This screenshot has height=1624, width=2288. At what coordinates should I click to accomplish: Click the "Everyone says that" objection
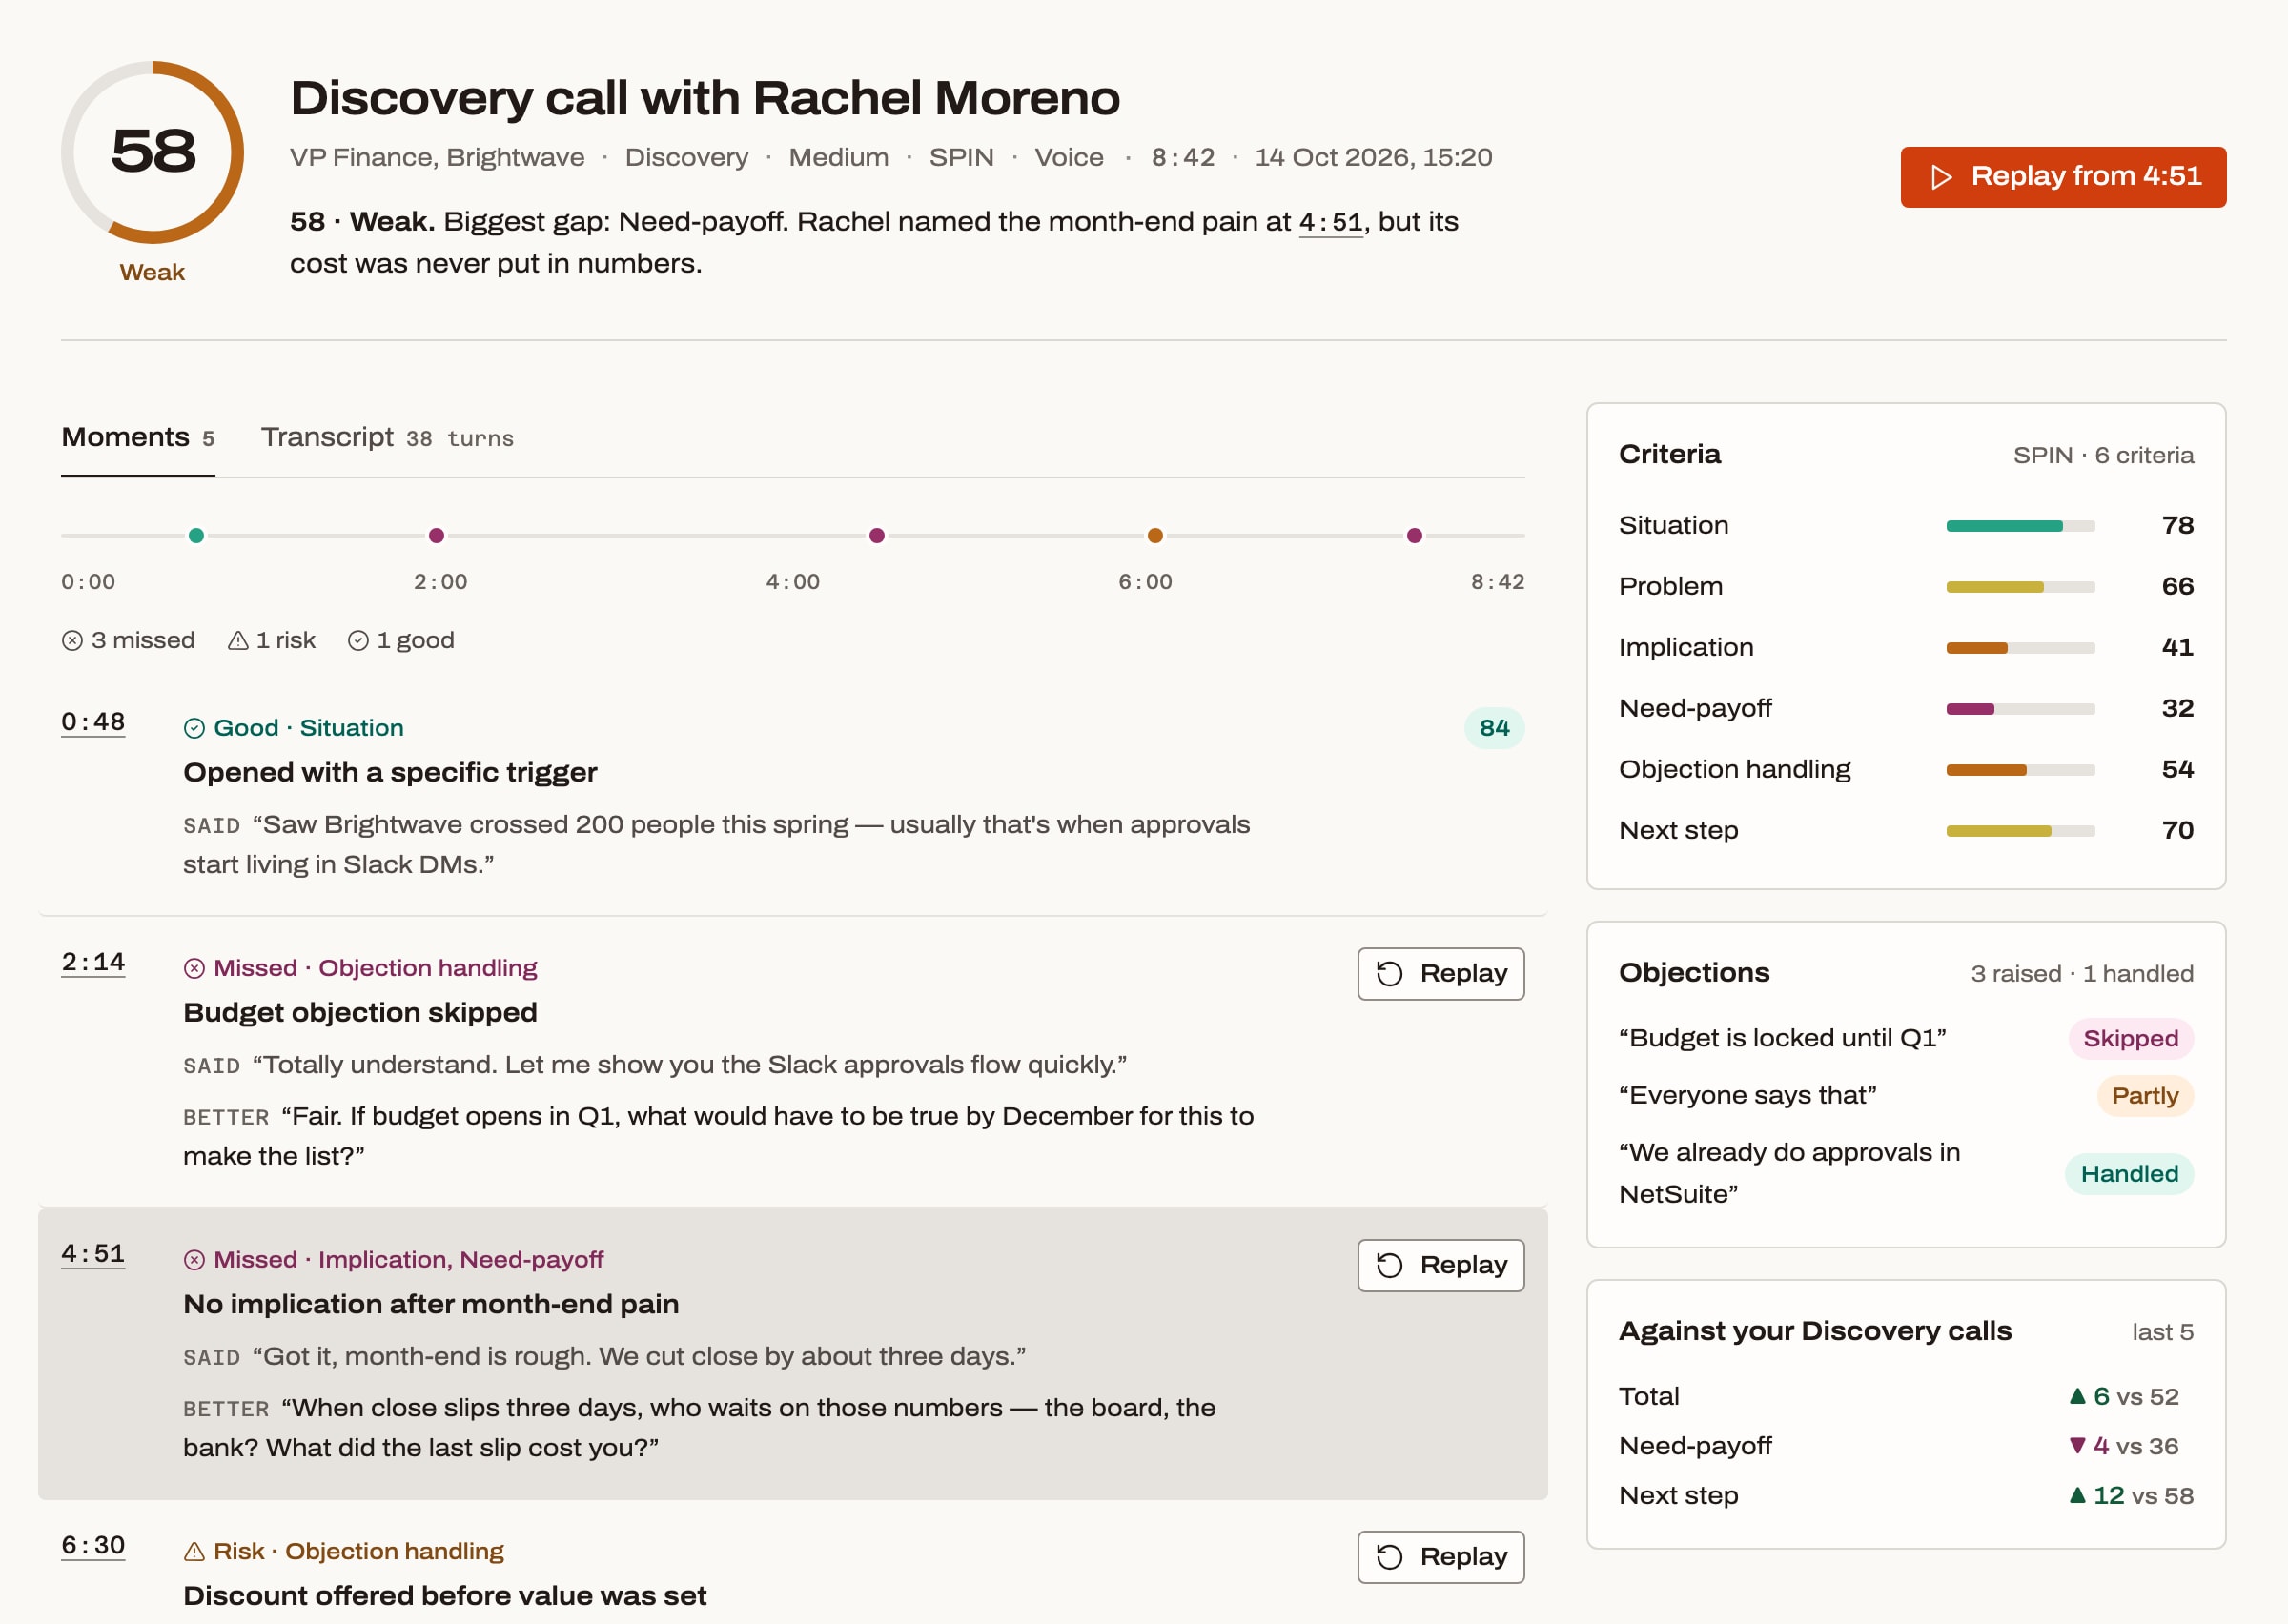click(1747, 1096)
